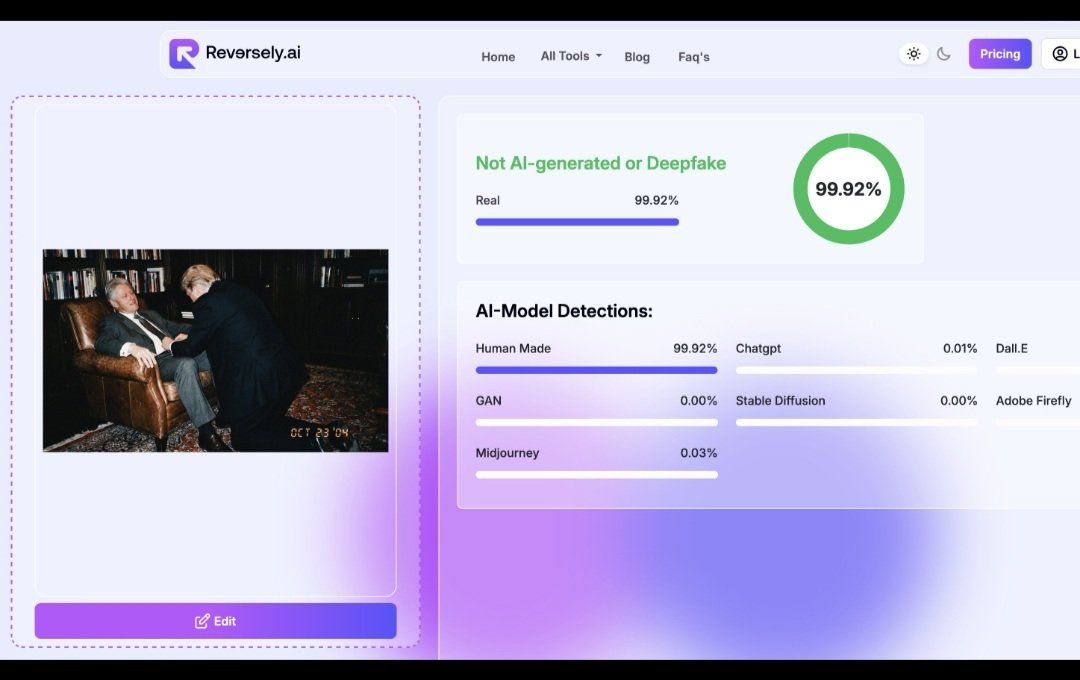Click the green 99.92% donut chart
This screenshot has height=680, width=1080.
(x=848, y=189)
